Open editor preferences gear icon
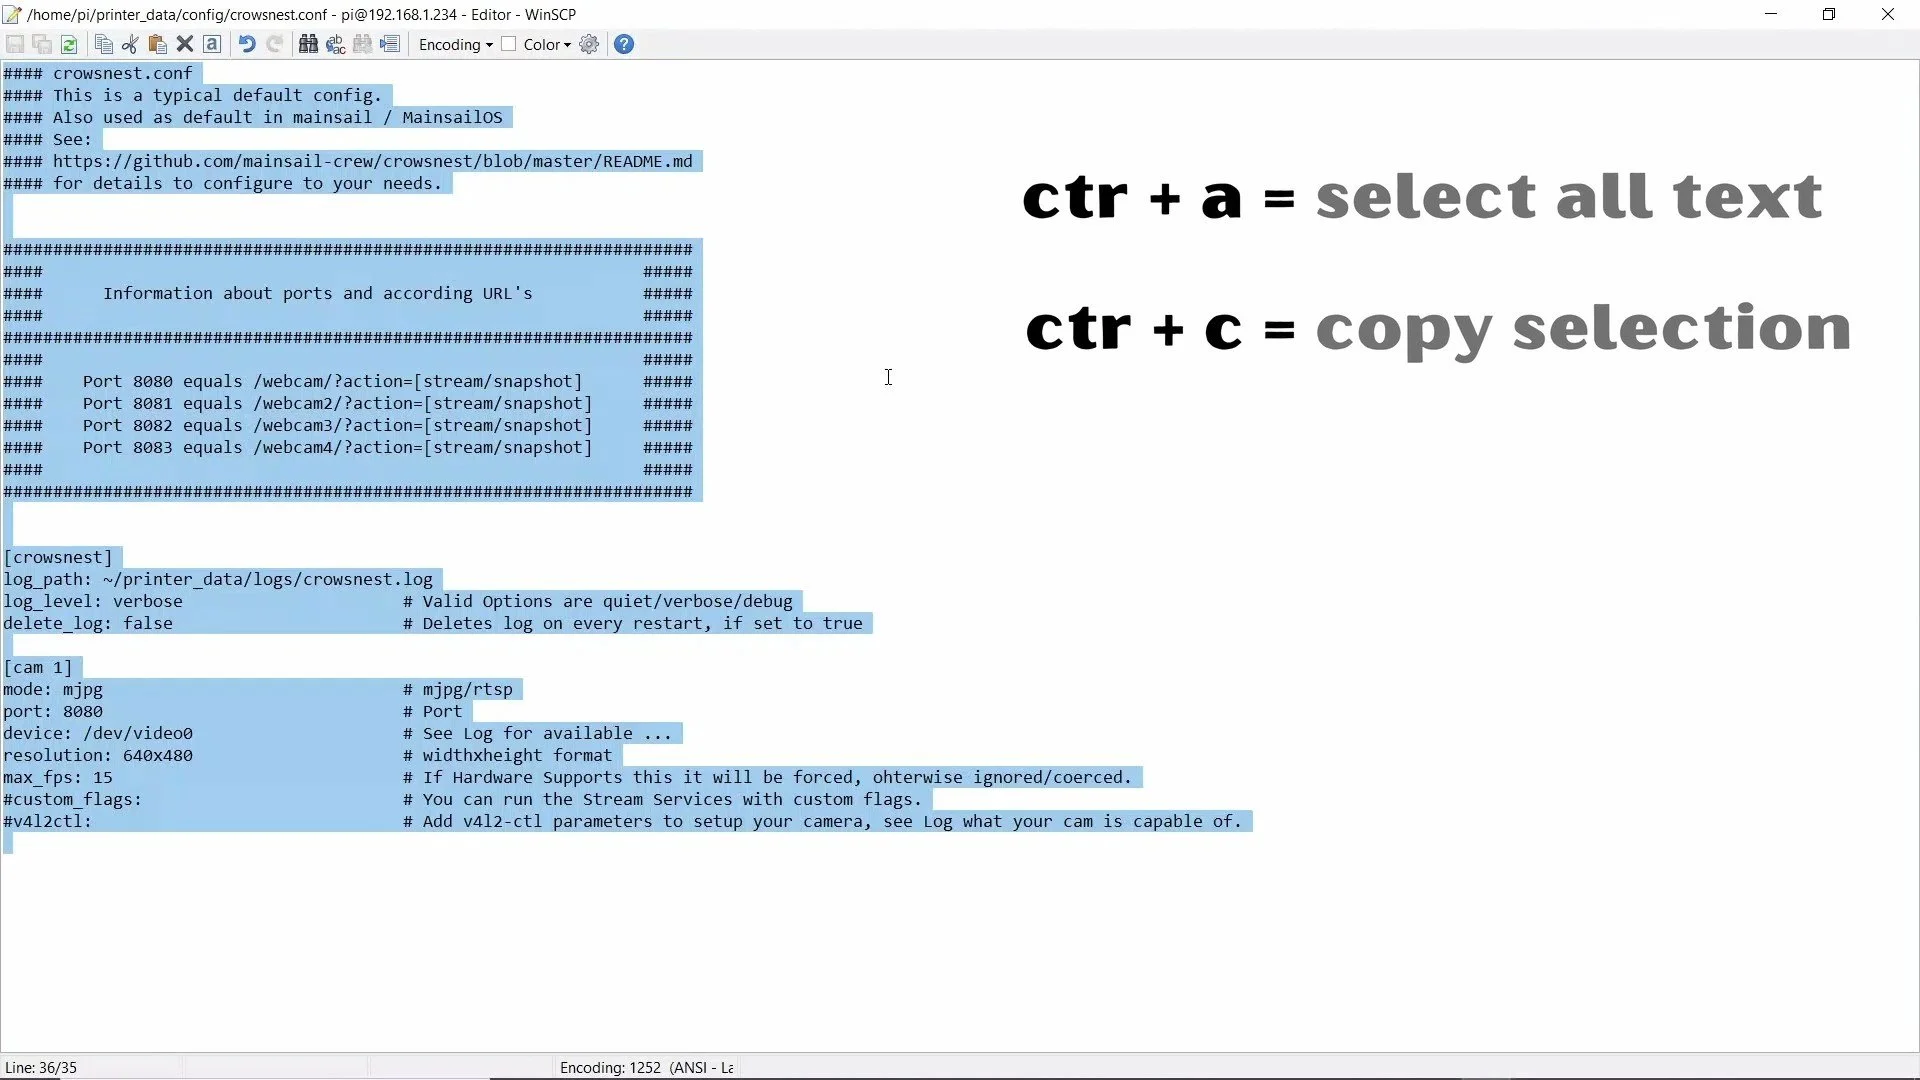 (589, 44)
